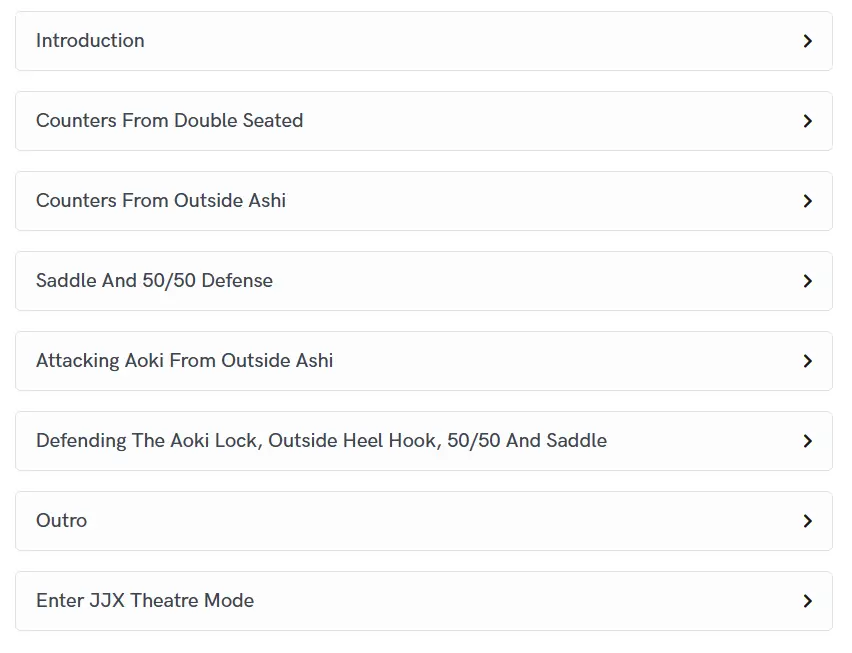This screenshot has width=852, height=653.
Task: Expand the Outro section chevron
Action: point(807,521)
